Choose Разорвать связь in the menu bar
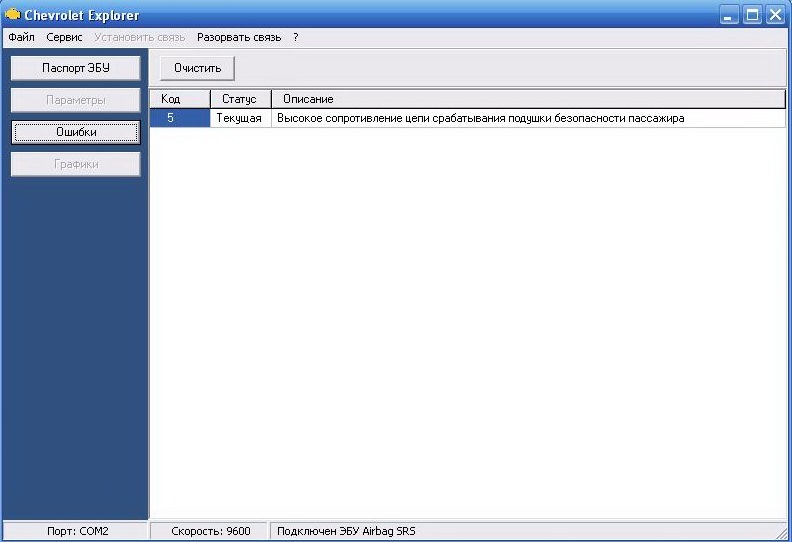Image resolution: width=792 pixels, height=542 pixels. point(239,37)
